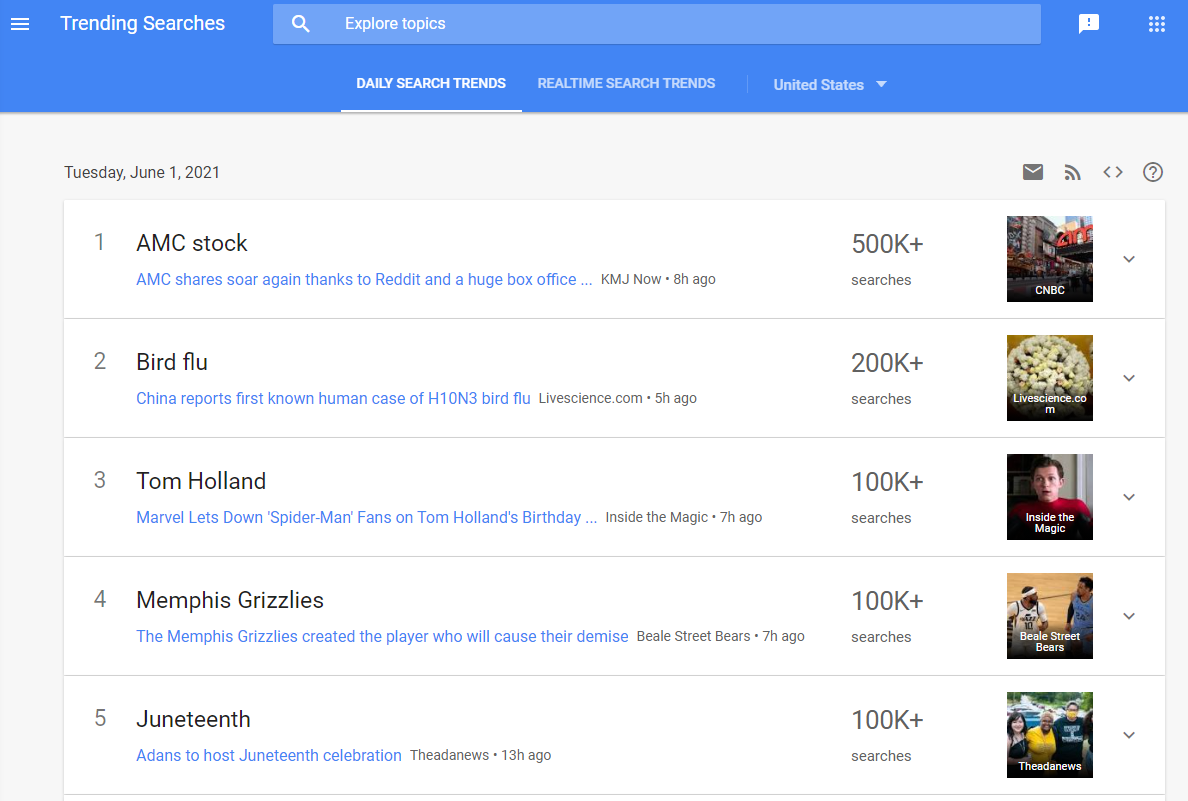
Task: Open the AMC shares soar again article
Action: point(364,280)
